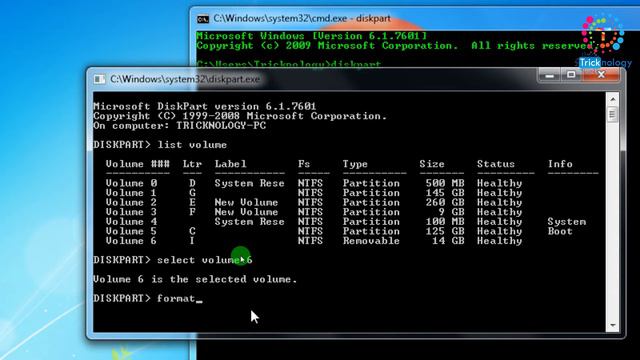640x360 pixels.
Task: Click the 'Ltr' column header
Action: [x=192, y=164]
